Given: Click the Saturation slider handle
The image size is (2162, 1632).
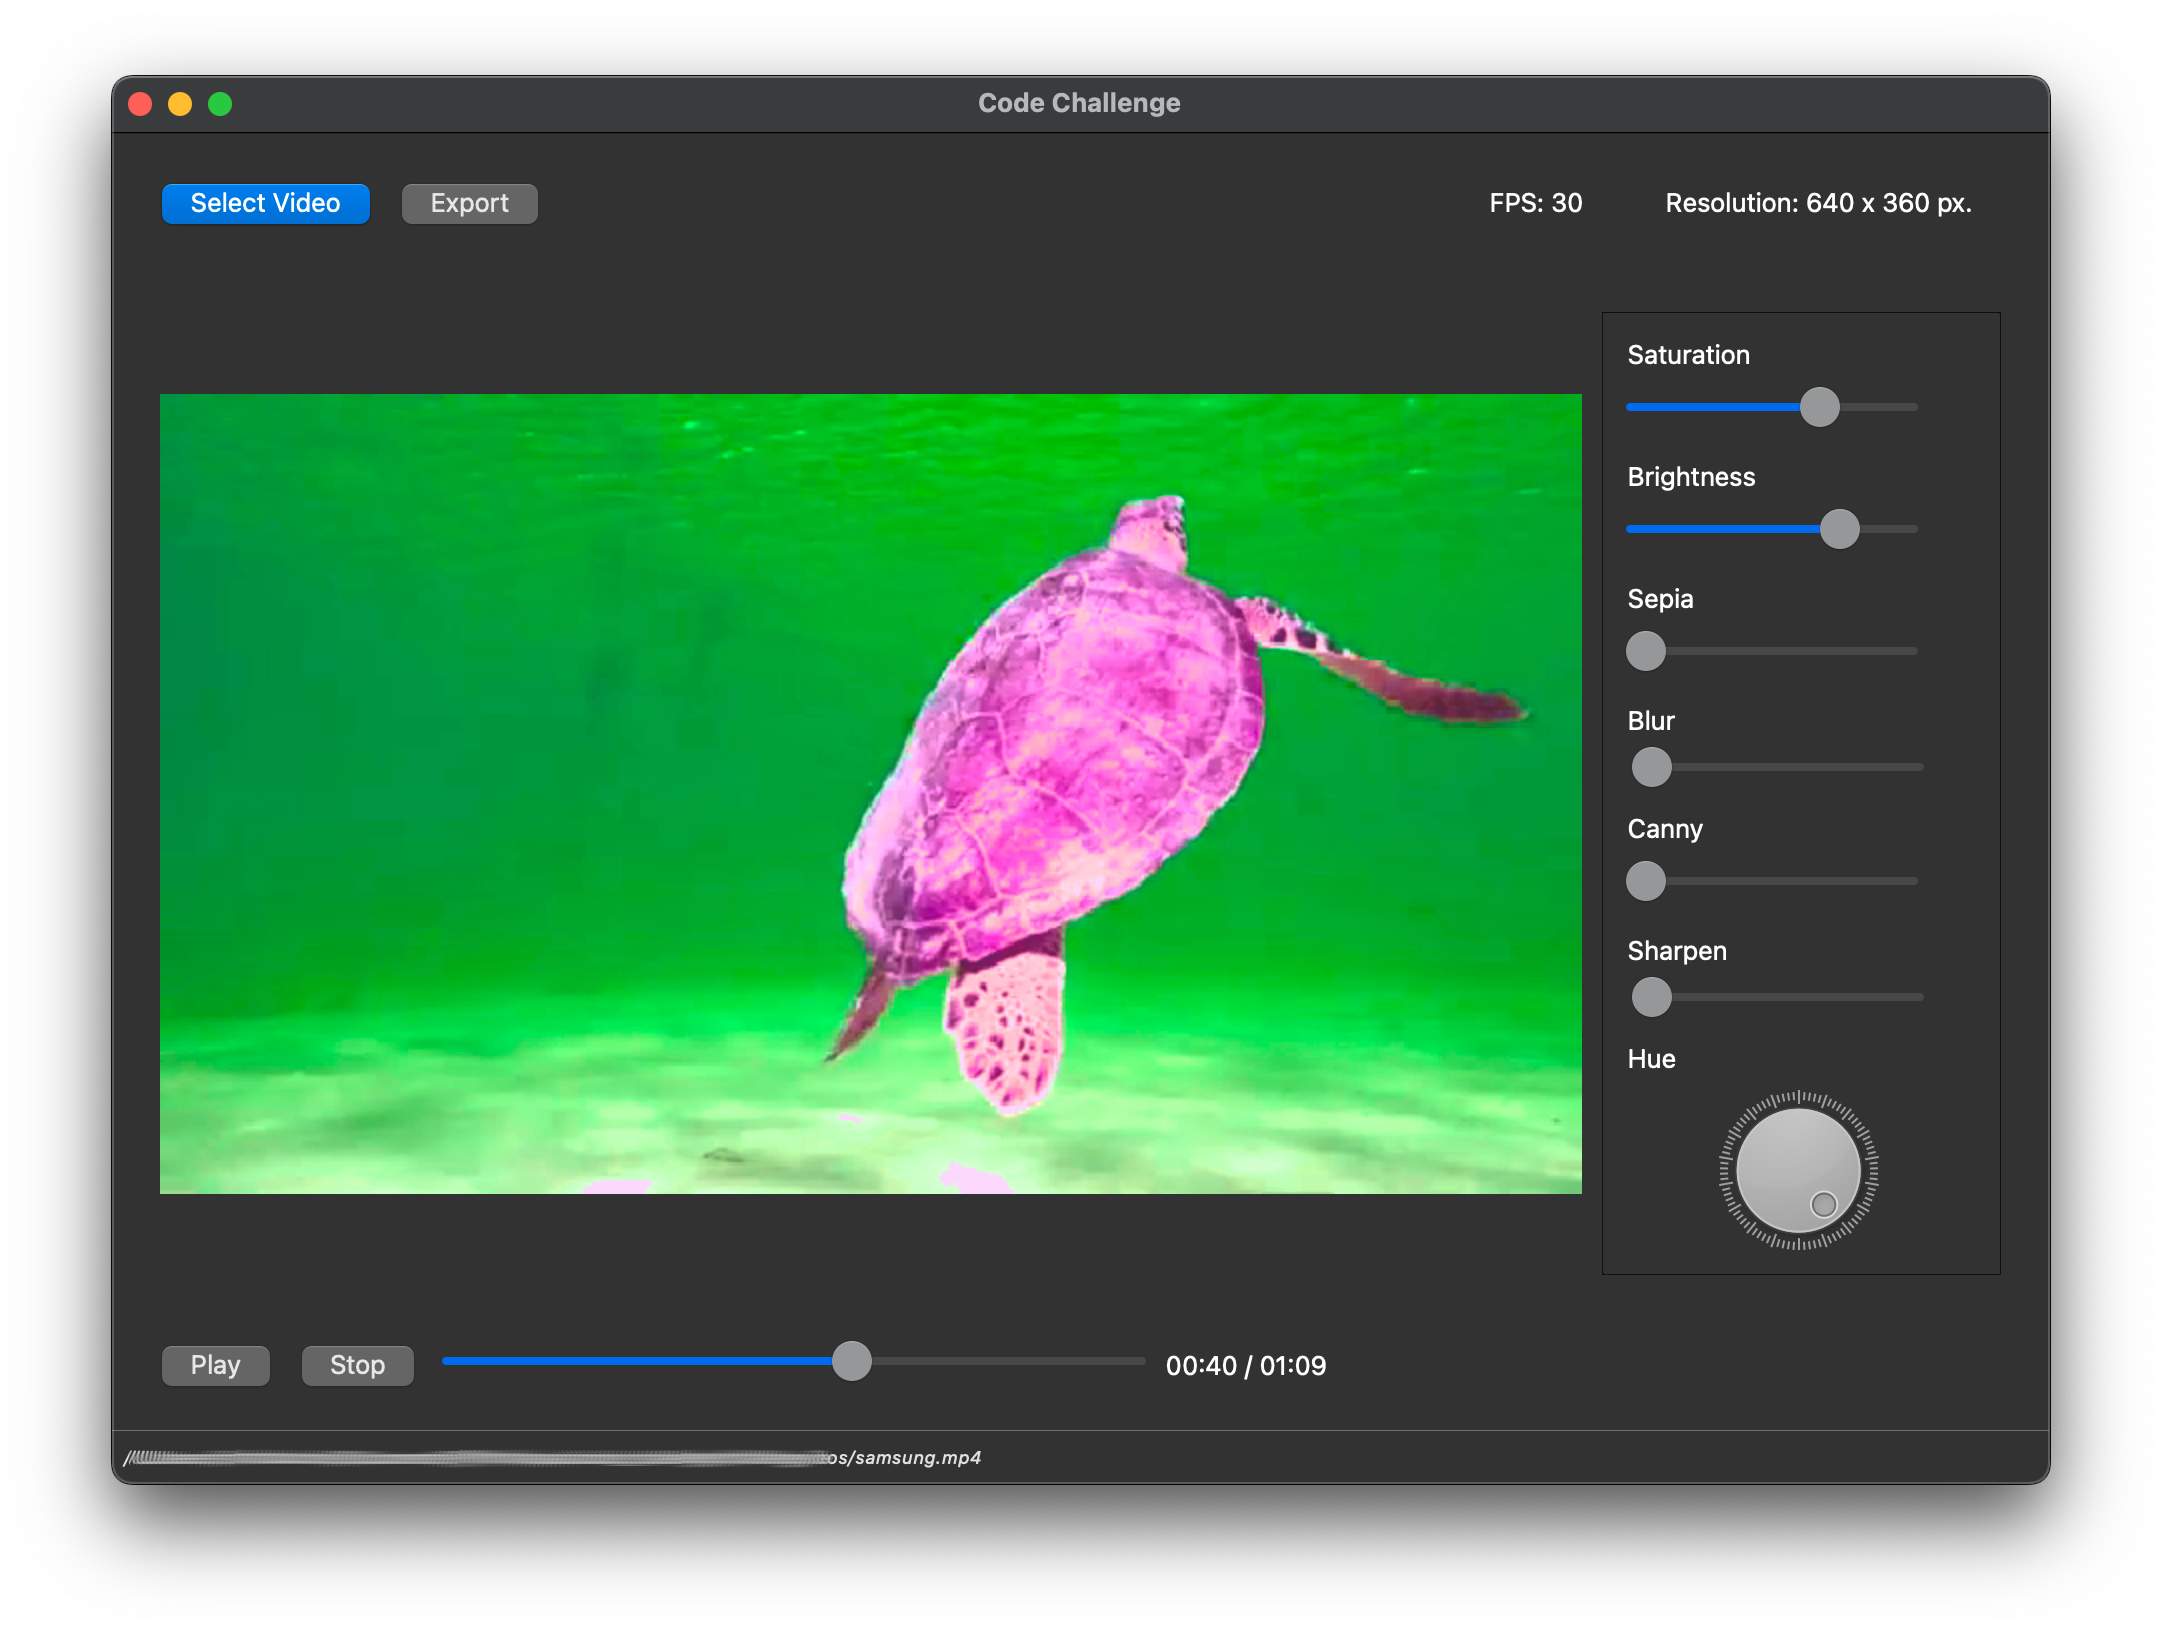Looking at the screenshot, I should 1819,407.
